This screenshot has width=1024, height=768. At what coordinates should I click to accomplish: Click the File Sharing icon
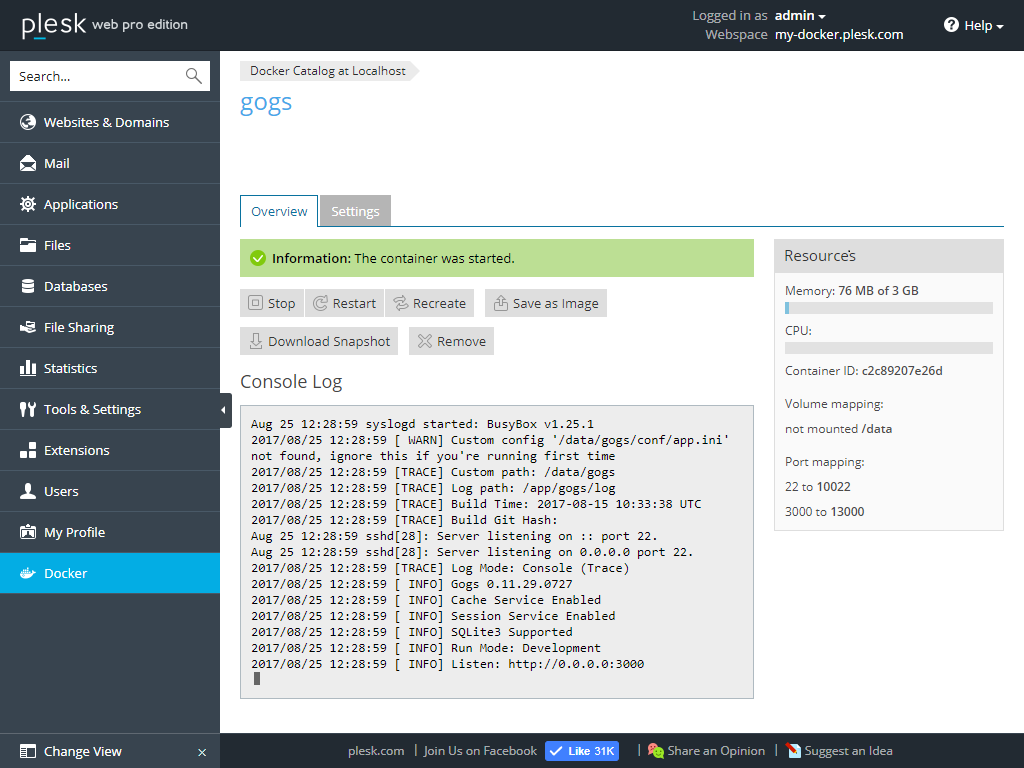[x=27, y=327]
